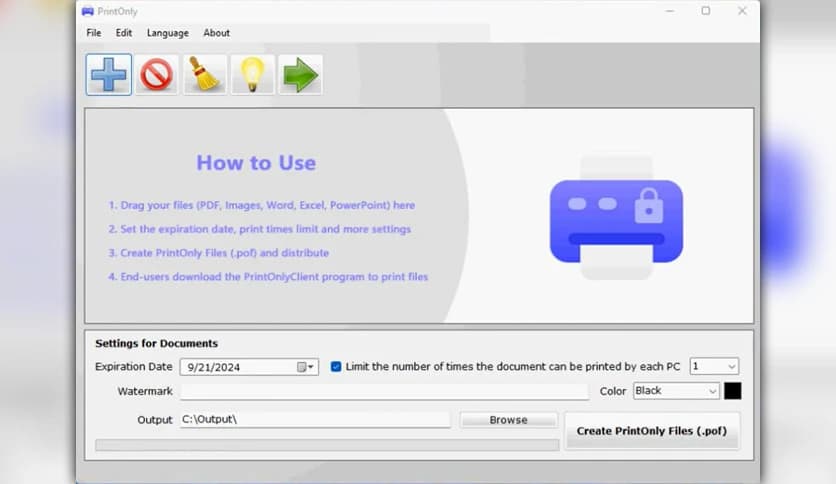Click the PrintOnly app icon in title bar
Image resolution: width=836 pixels, height=484 pixels.
tap(88, 11)
